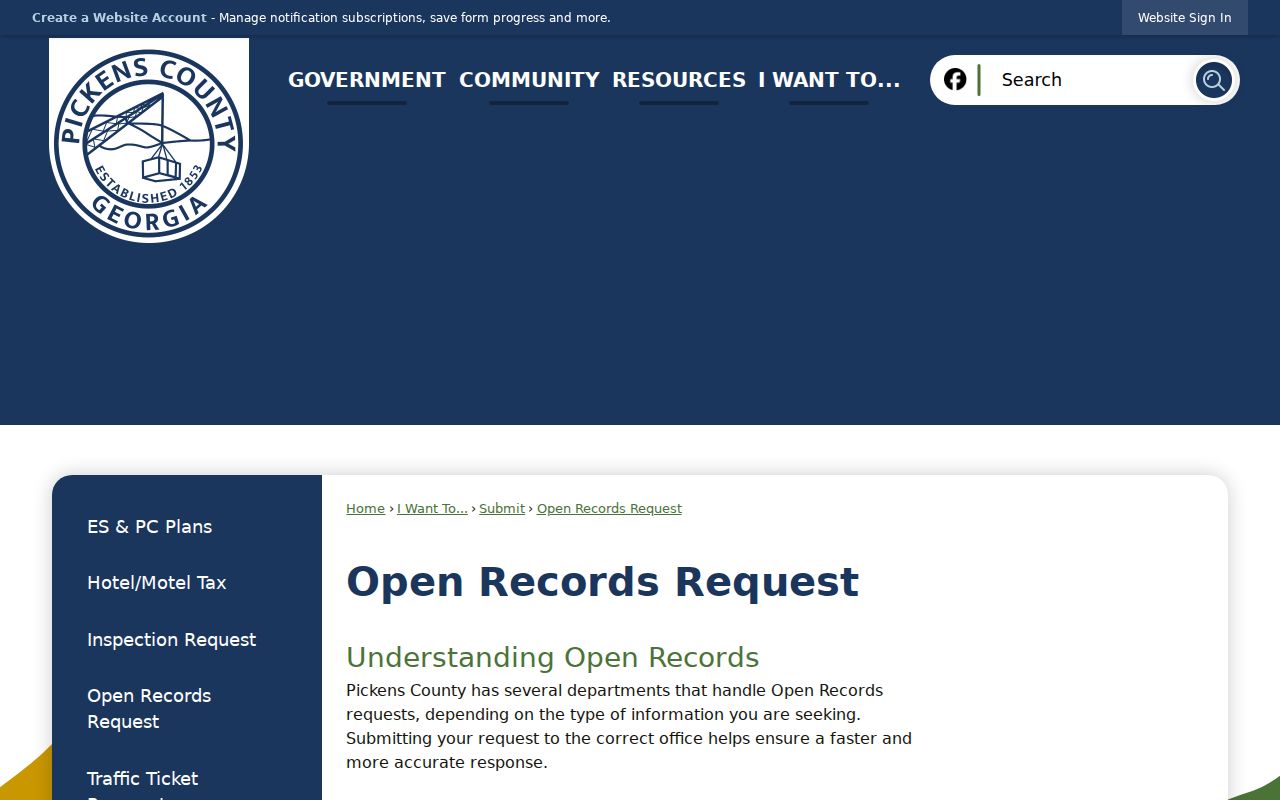Screen dimensions: 1280x800
Task: Open the Submit breadcrumb link
Action: 502,509
